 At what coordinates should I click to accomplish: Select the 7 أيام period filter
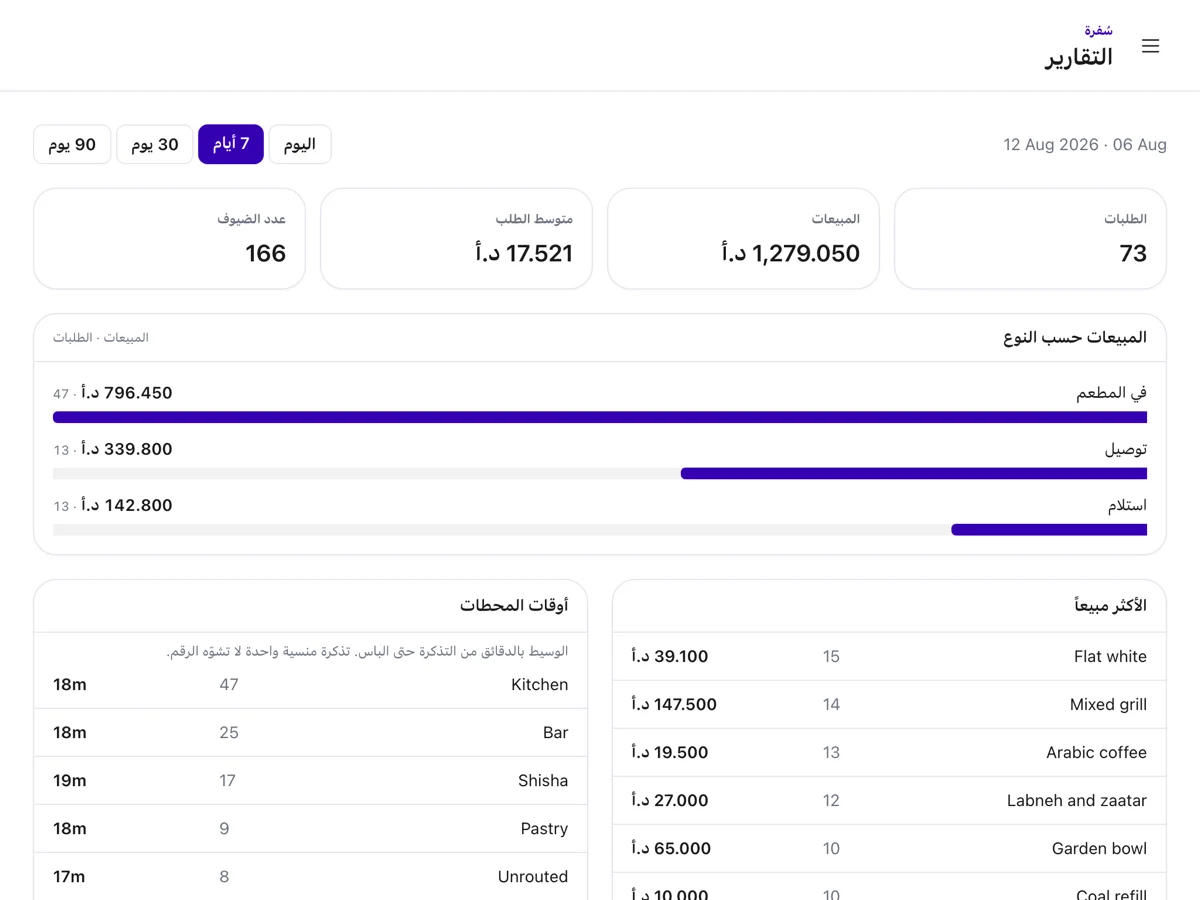[x=231, y=144]
